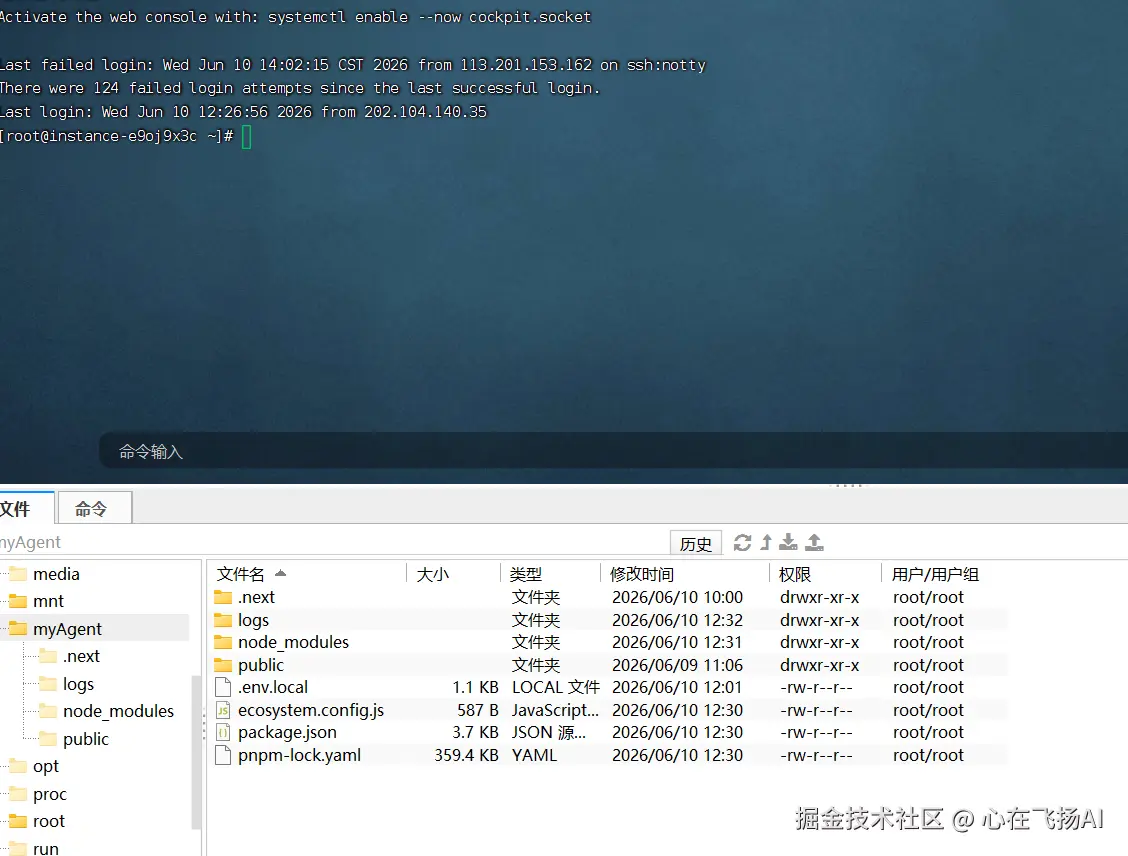Click the proc folder icon in tree
The width and height of the screenshot is (1128, 856).
pyautogui.click(x=18, y=794)
